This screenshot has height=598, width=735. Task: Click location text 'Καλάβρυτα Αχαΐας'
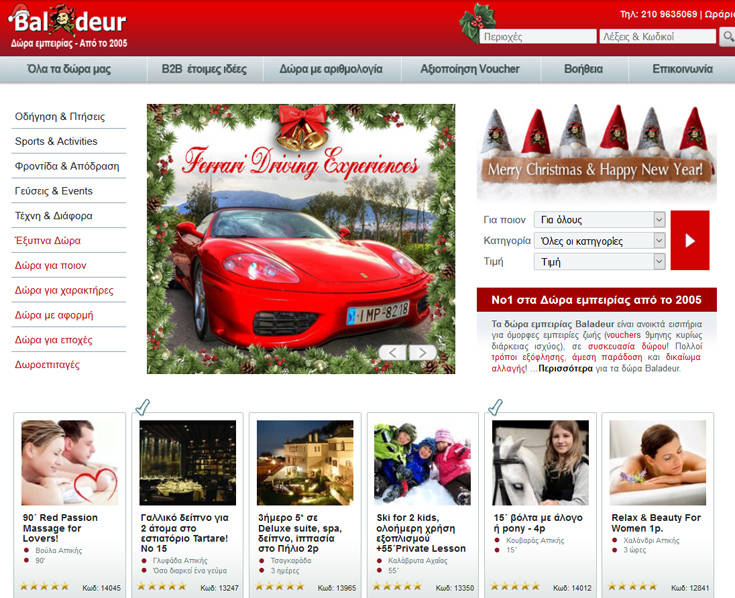tap(418, 561)
